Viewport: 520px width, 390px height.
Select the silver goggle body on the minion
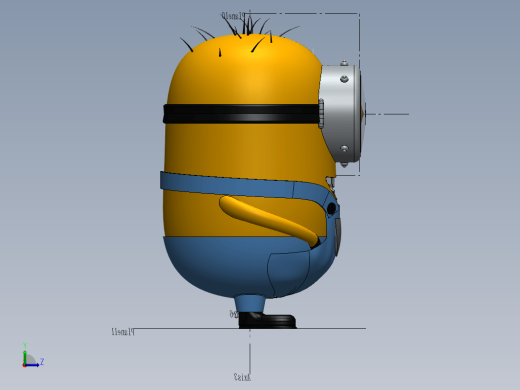click(x=340, y=113)
